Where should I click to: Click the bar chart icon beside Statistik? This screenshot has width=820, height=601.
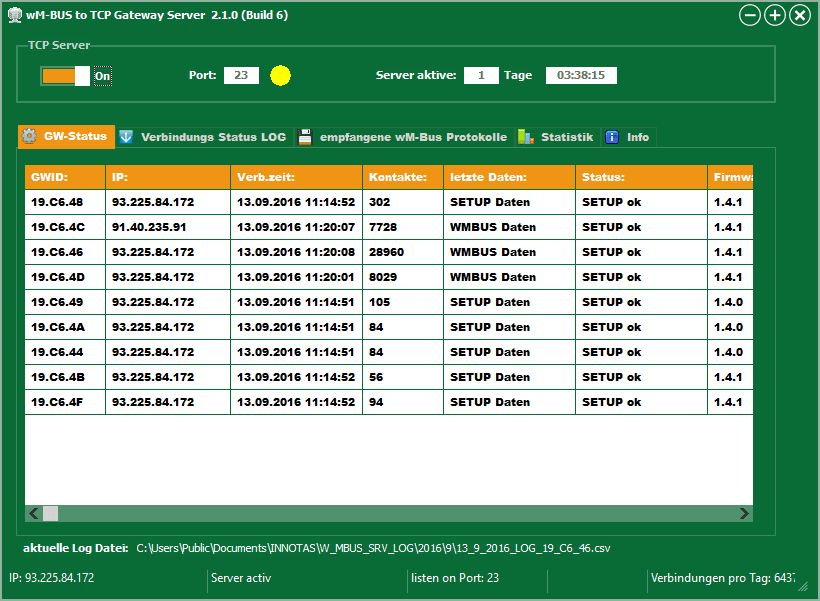point(526,137)
